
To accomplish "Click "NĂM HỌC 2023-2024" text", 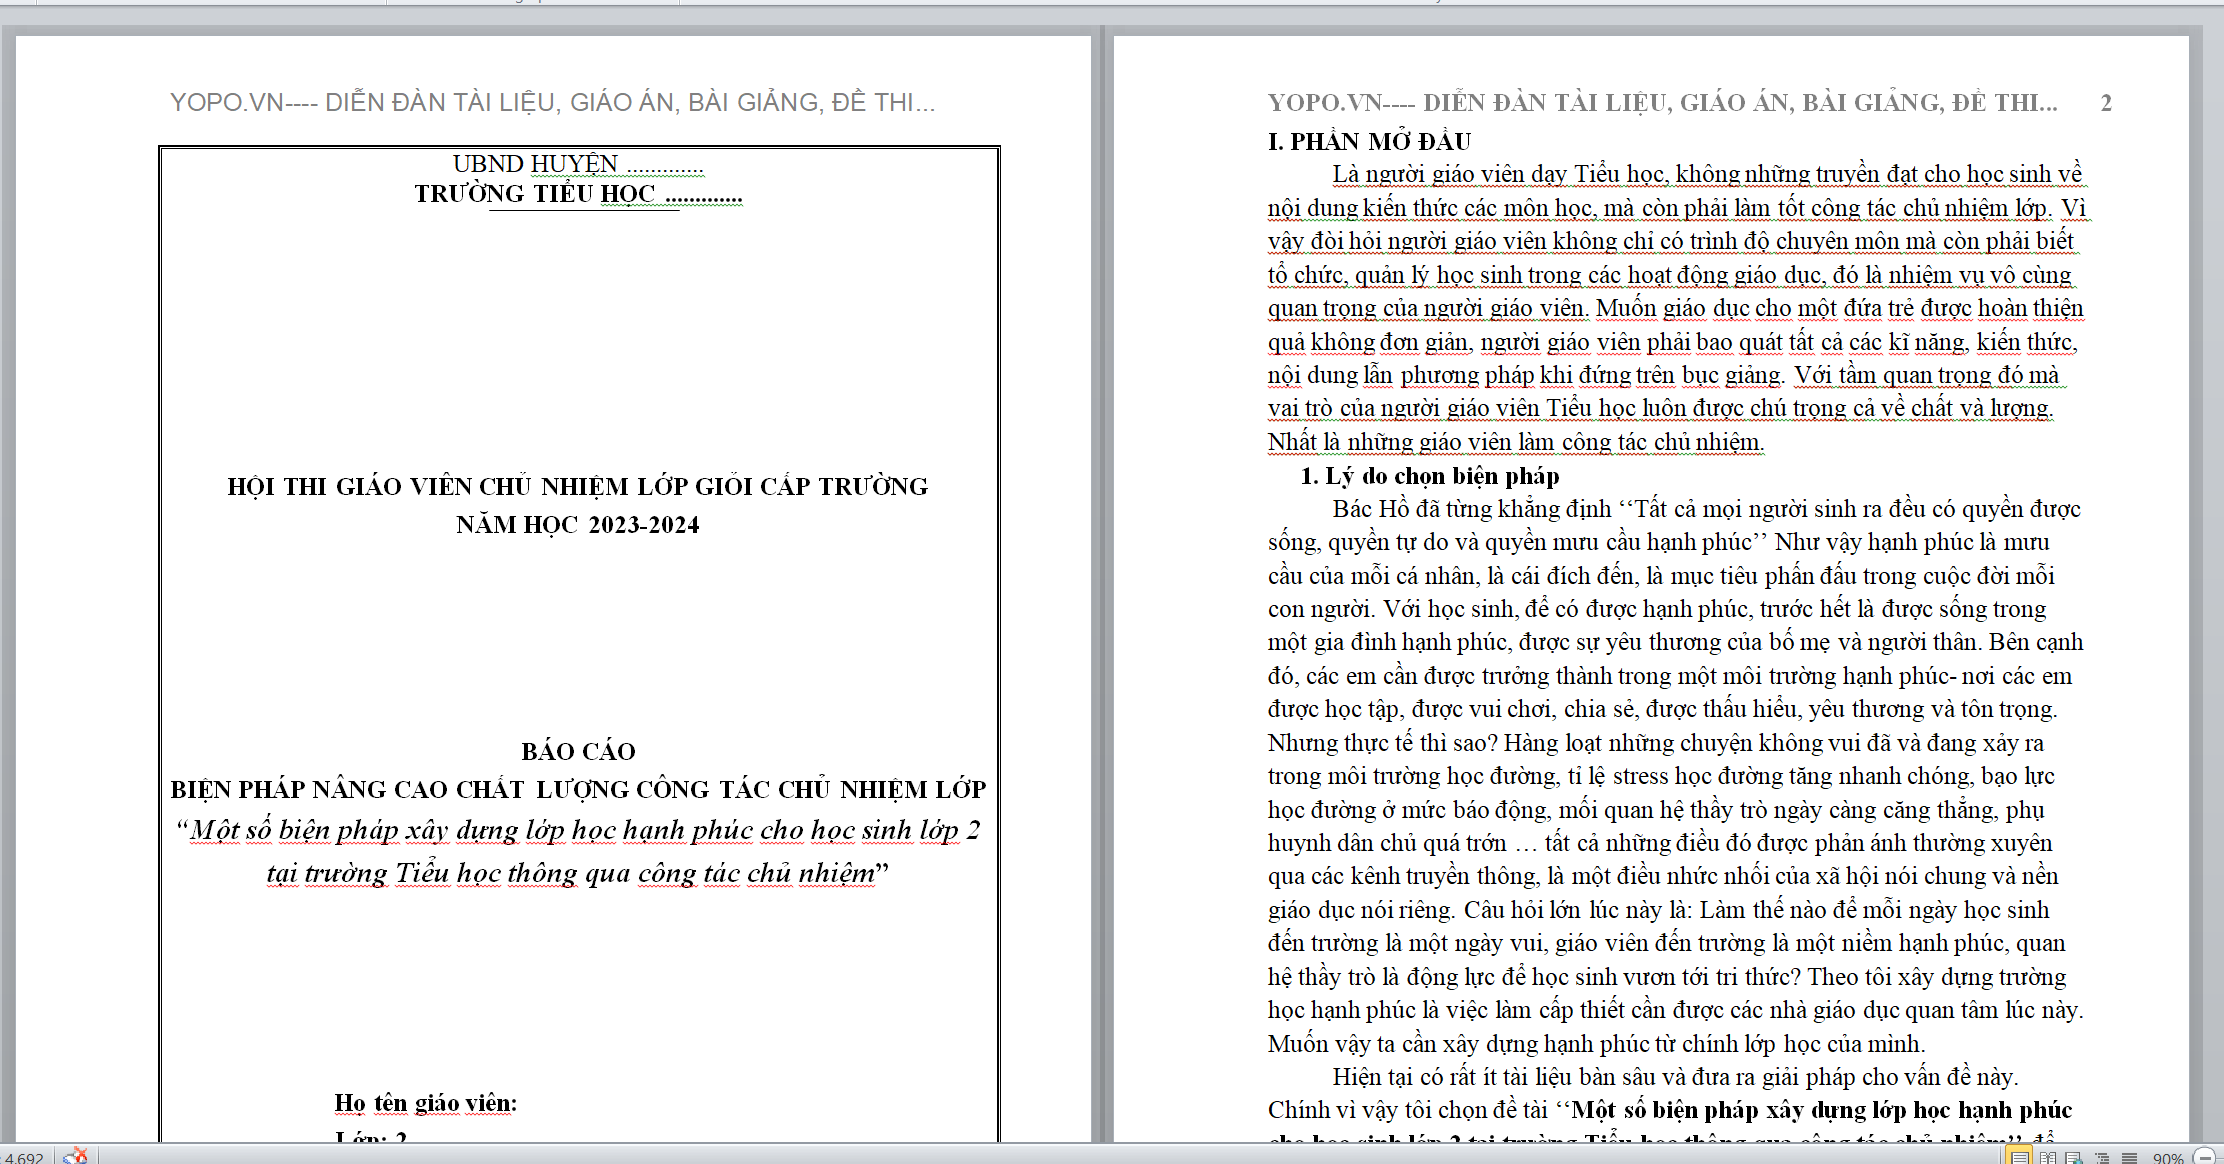I will pyautogui.click(x=578, y=525).
